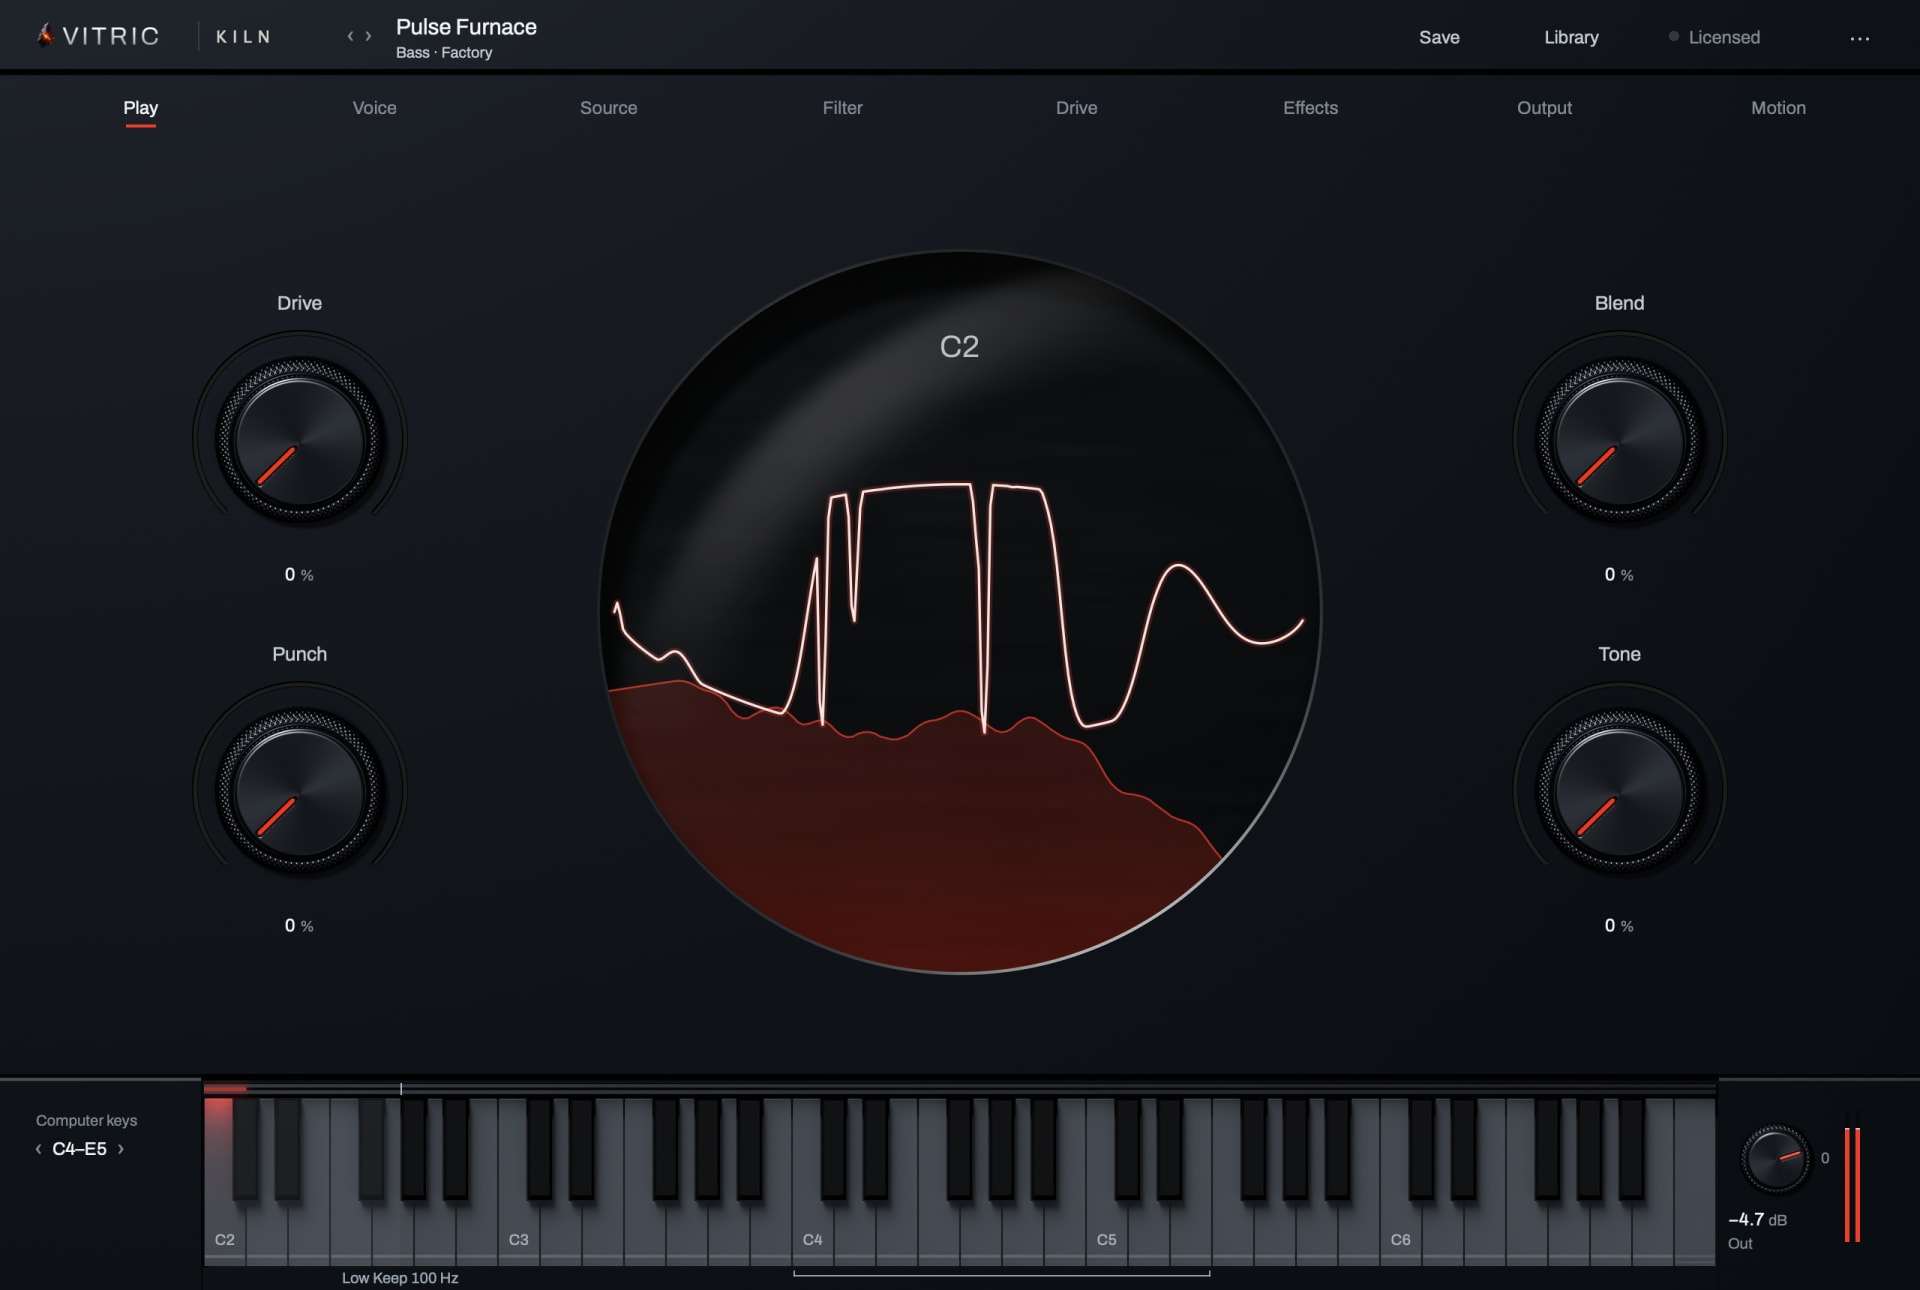Open the Filter tab
The image size is (1920, 1290).
pyautogui.click(x=842, y=108)
